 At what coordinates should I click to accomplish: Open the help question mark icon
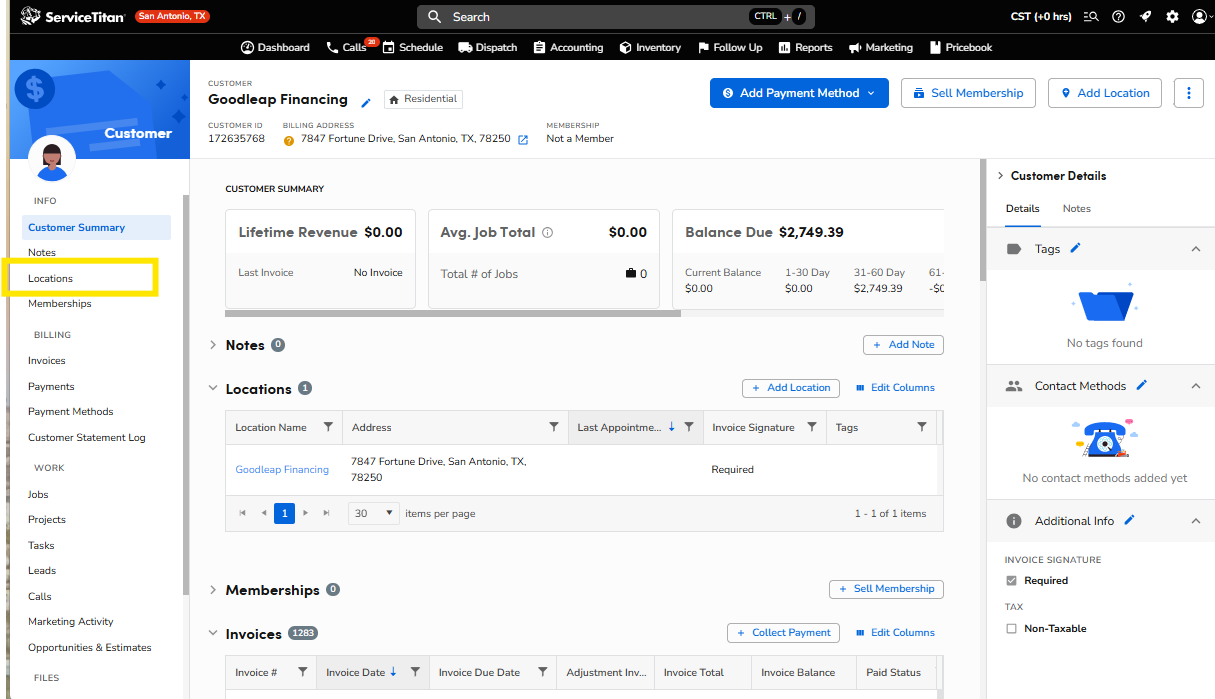point(1118,16)
